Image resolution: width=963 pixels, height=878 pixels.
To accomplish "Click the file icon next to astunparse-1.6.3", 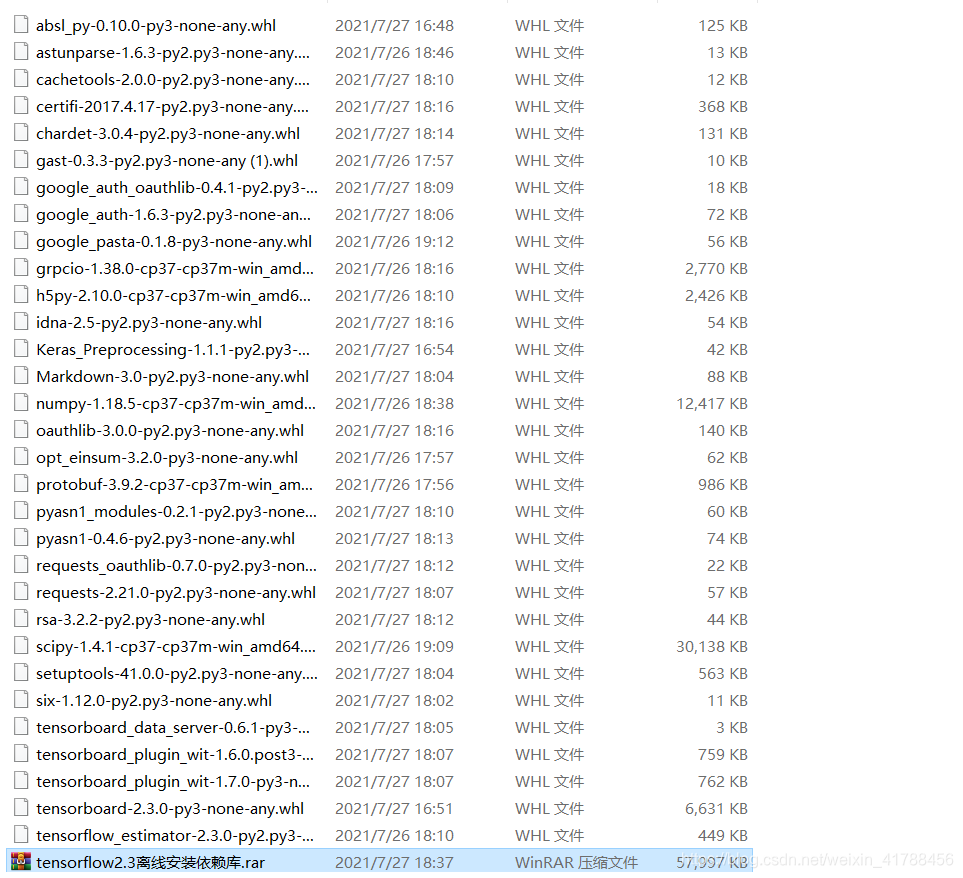I will click(21, 52).
